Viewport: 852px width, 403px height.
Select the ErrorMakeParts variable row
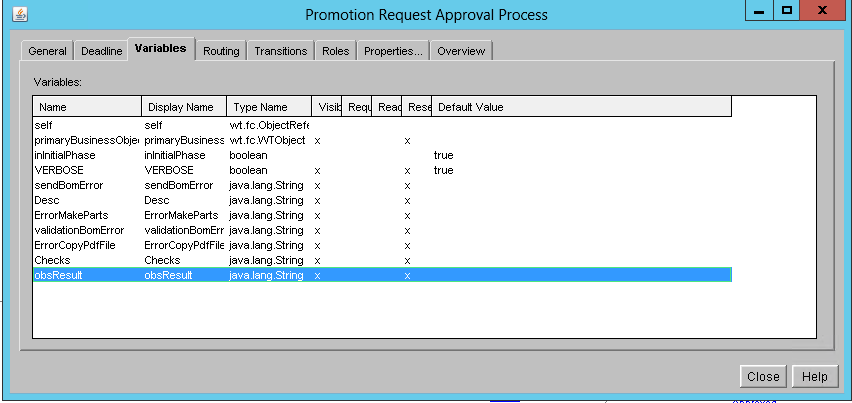point(382,216)
